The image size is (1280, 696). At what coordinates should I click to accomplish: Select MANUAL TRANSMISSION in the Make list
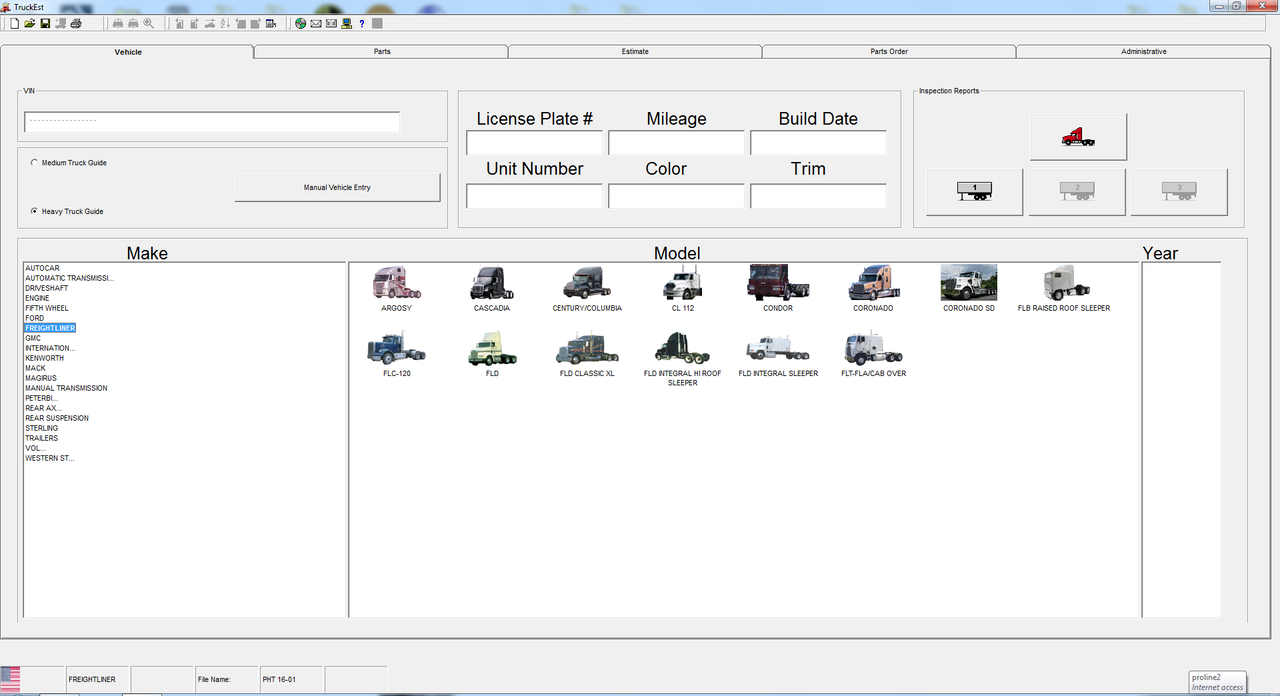tap(66, 388)
